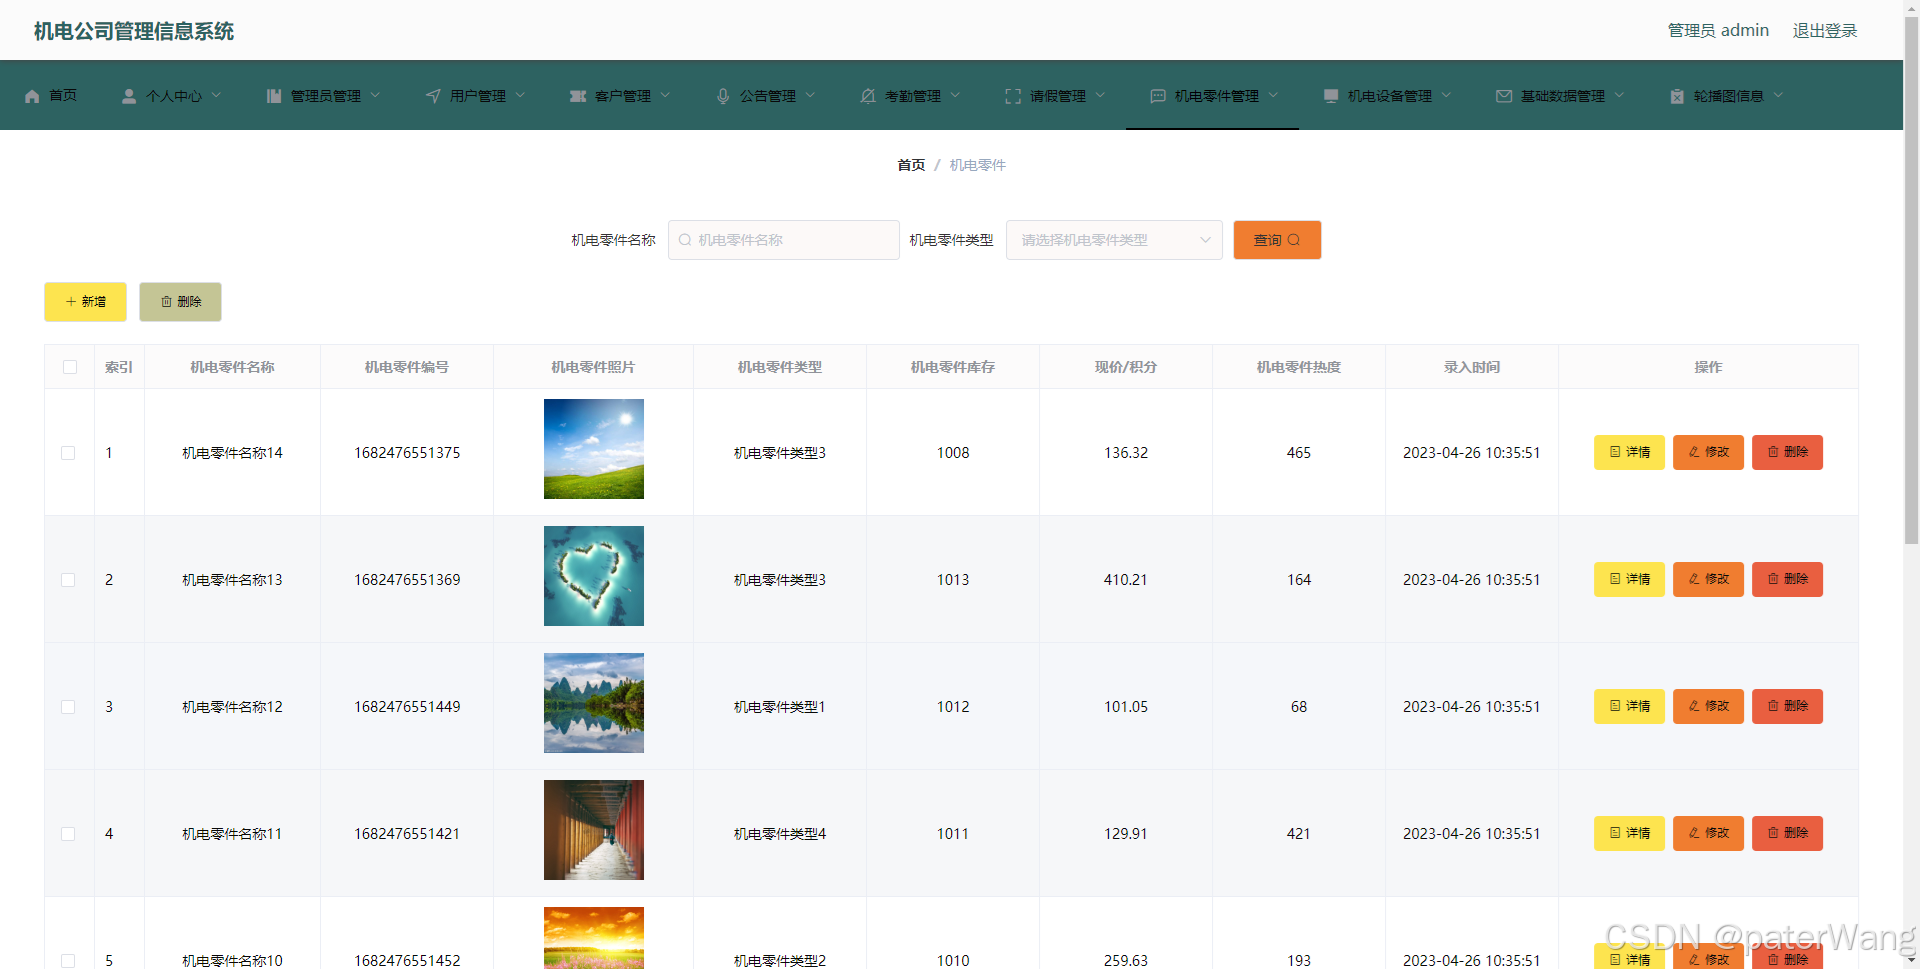The width and height of the screenshot is (1920, 969).
Task: Check the box for row 机电零件名称14
Action: pos(68,453)
